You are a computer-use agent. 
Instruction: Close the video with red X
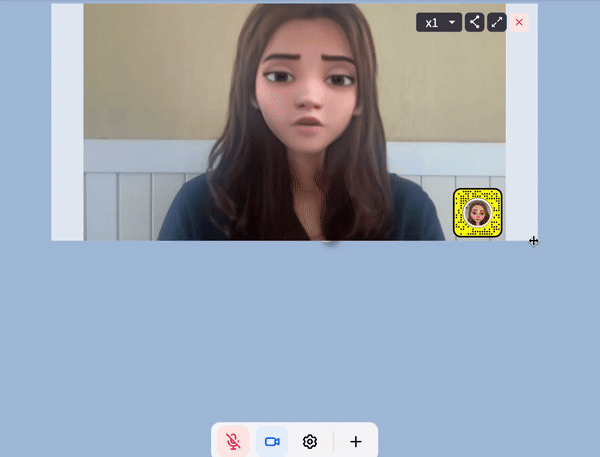(x=519, y=22)
